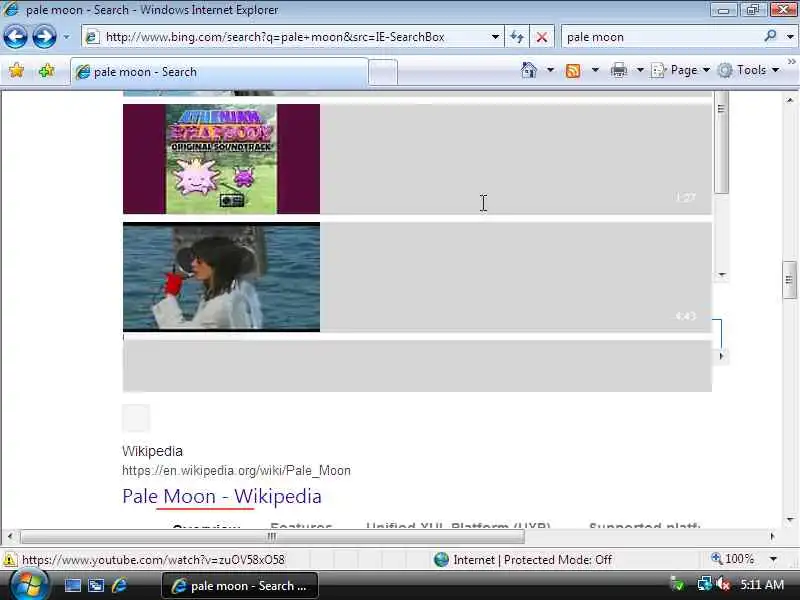Open Favorites Center star icon
800x600 pixels.
[x=16, y=70]
